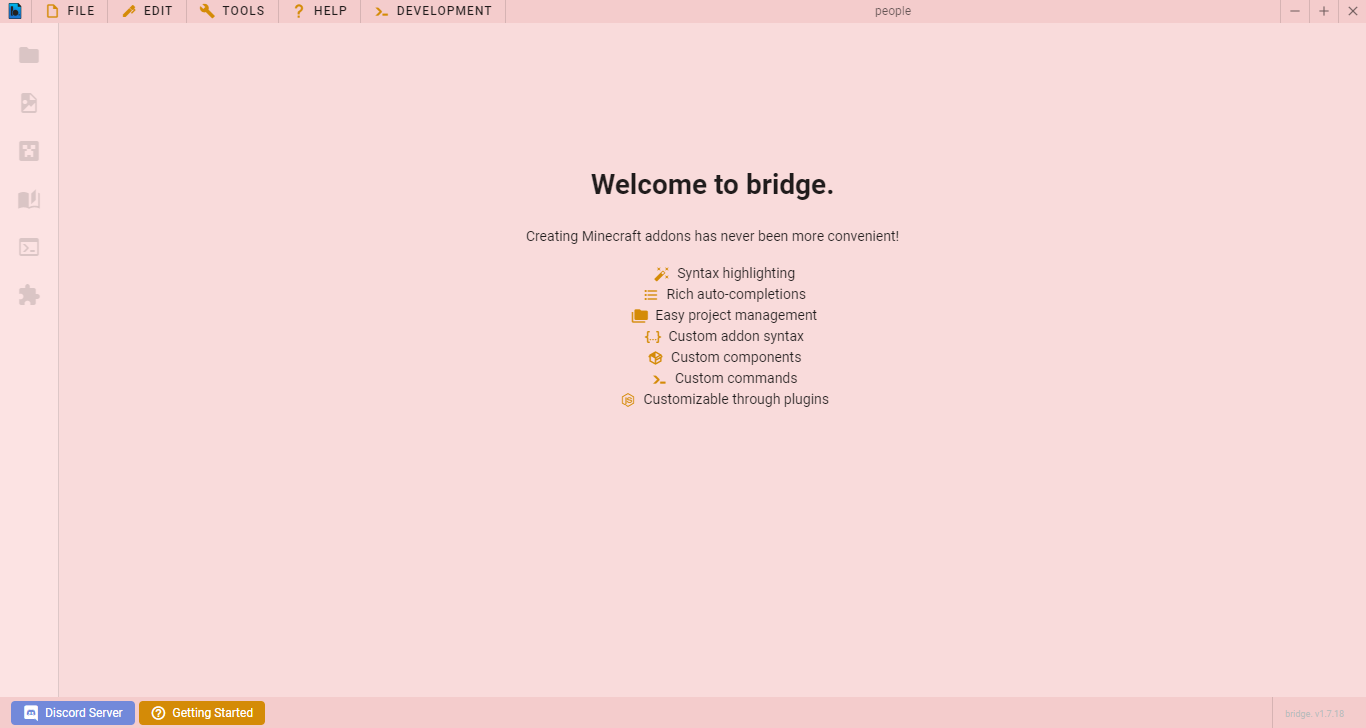Click the bridge app logo icon
The height and width of the screenshot is (728, 1366).
[x=15, y=11]
